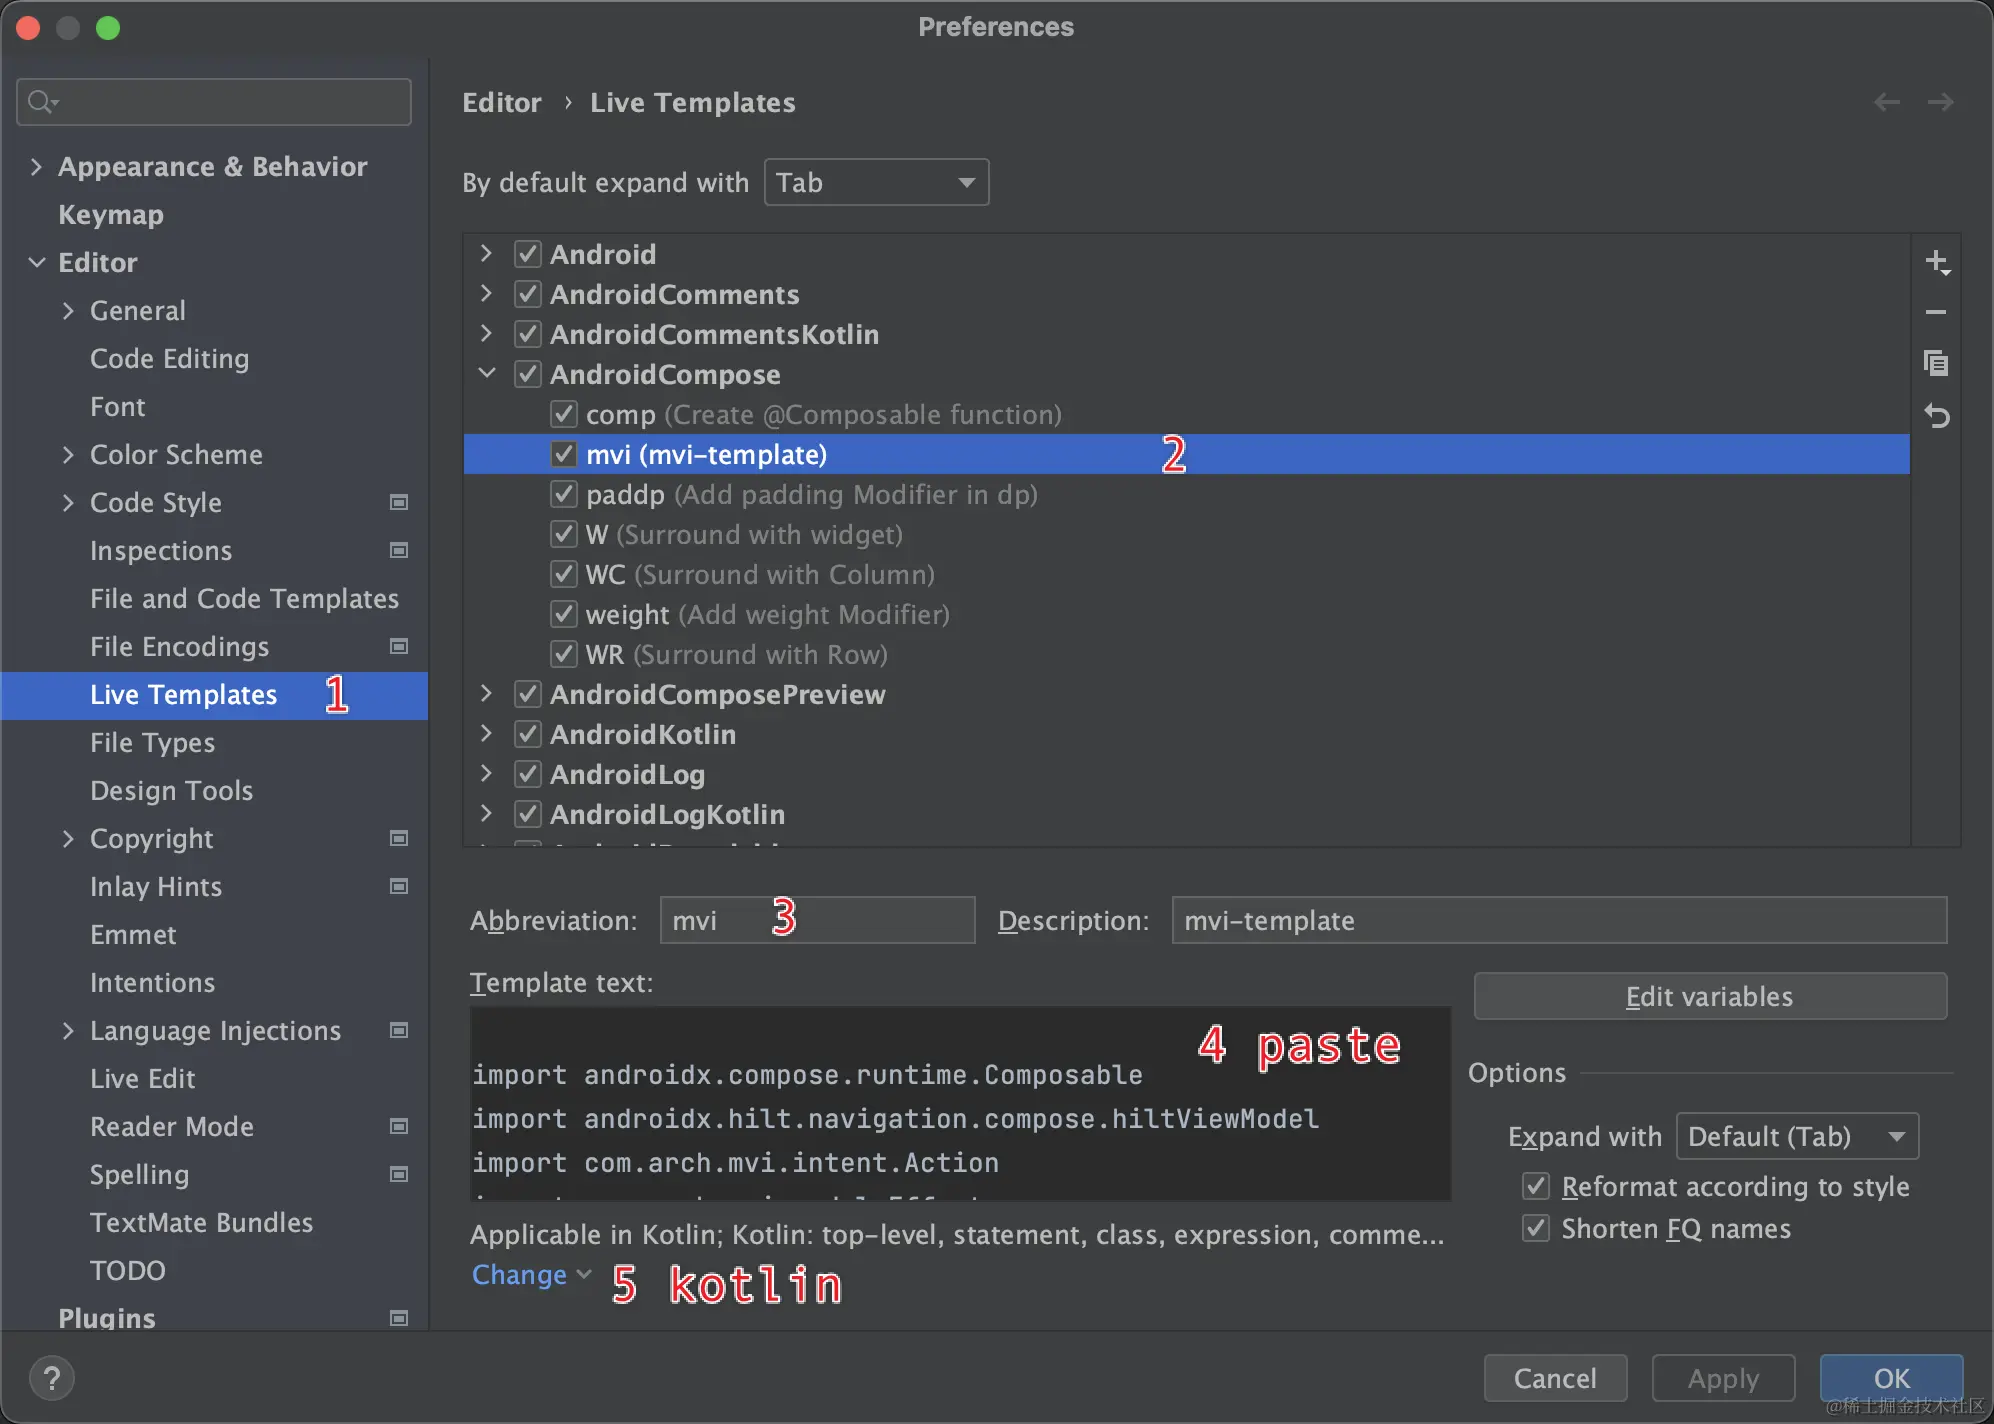Image resolution: width=1994 pixels, height=1424 pixels.
Task: Open the default expand with Tab dropdown
Action: coord(876,182)
